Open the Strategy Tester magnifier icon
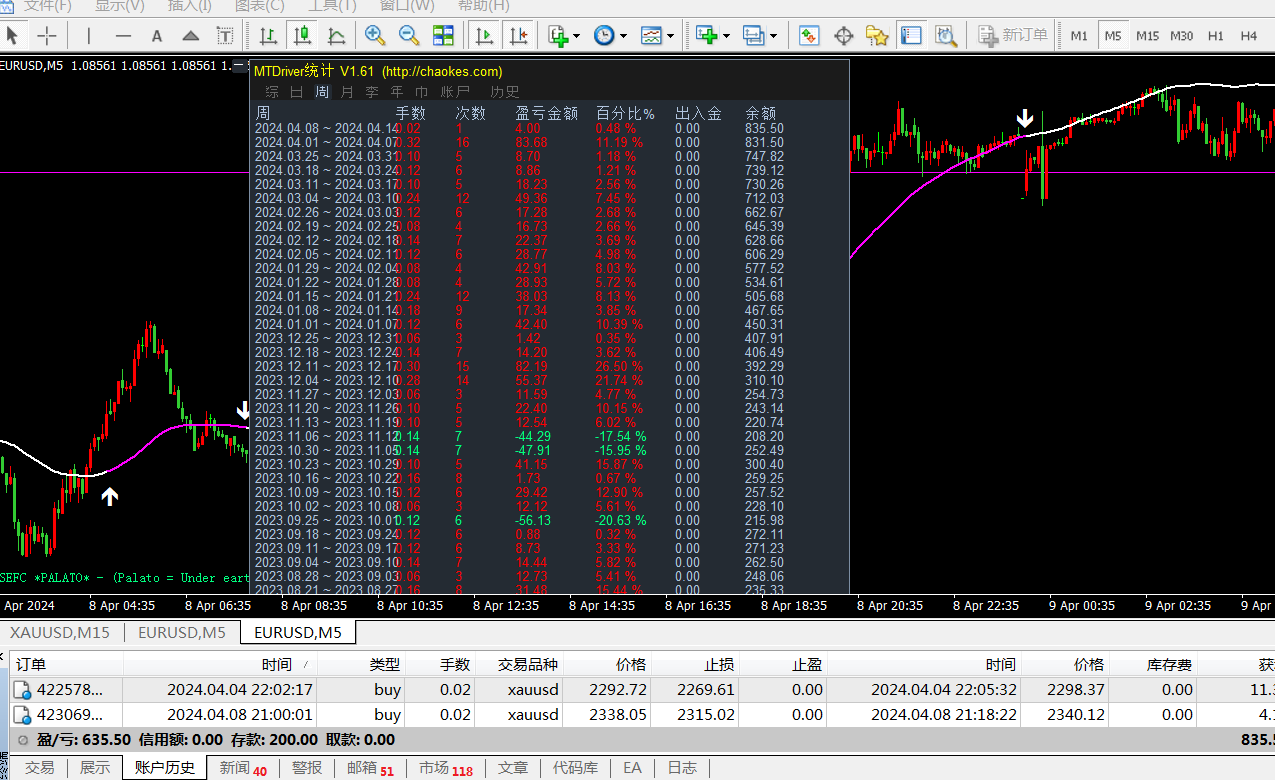1275x780 pixels. click(945, 36)
